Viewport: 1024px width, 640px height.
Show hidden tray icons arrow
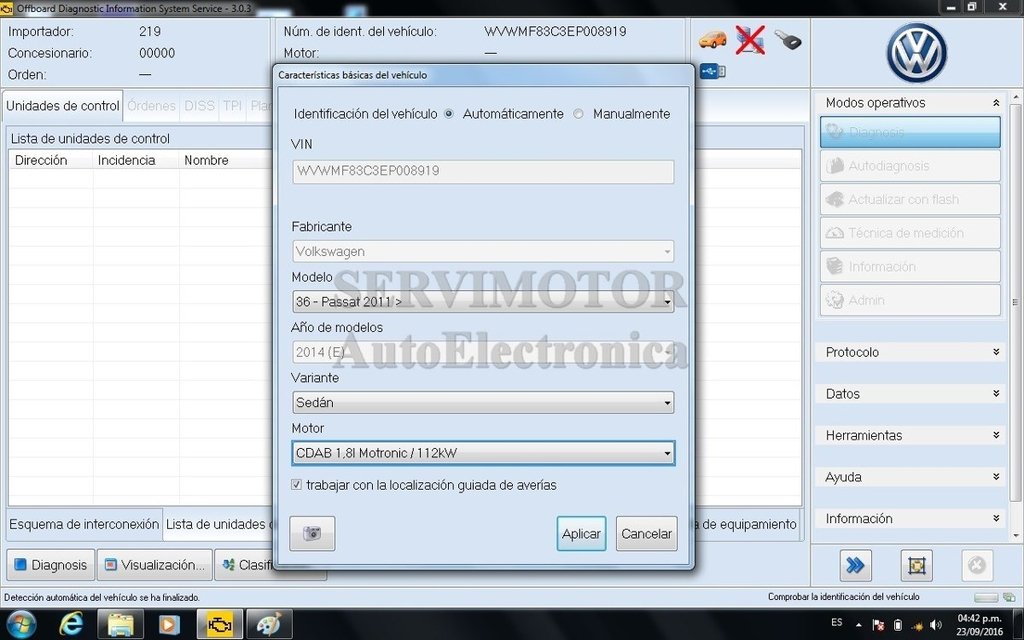(858, 624)
